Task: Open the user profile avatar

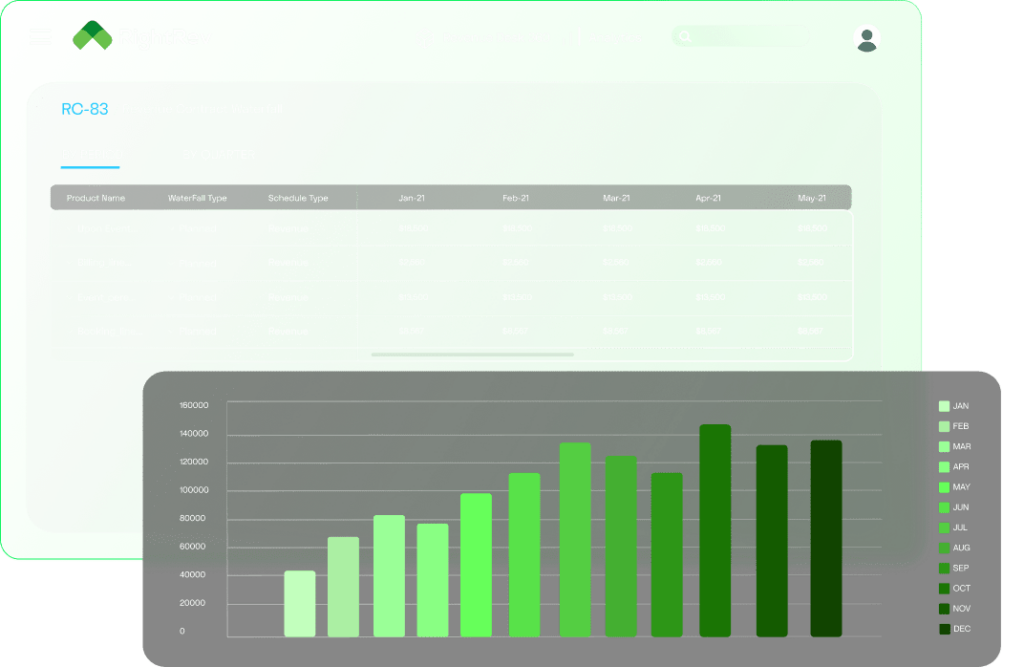Action: click(866, 38)
